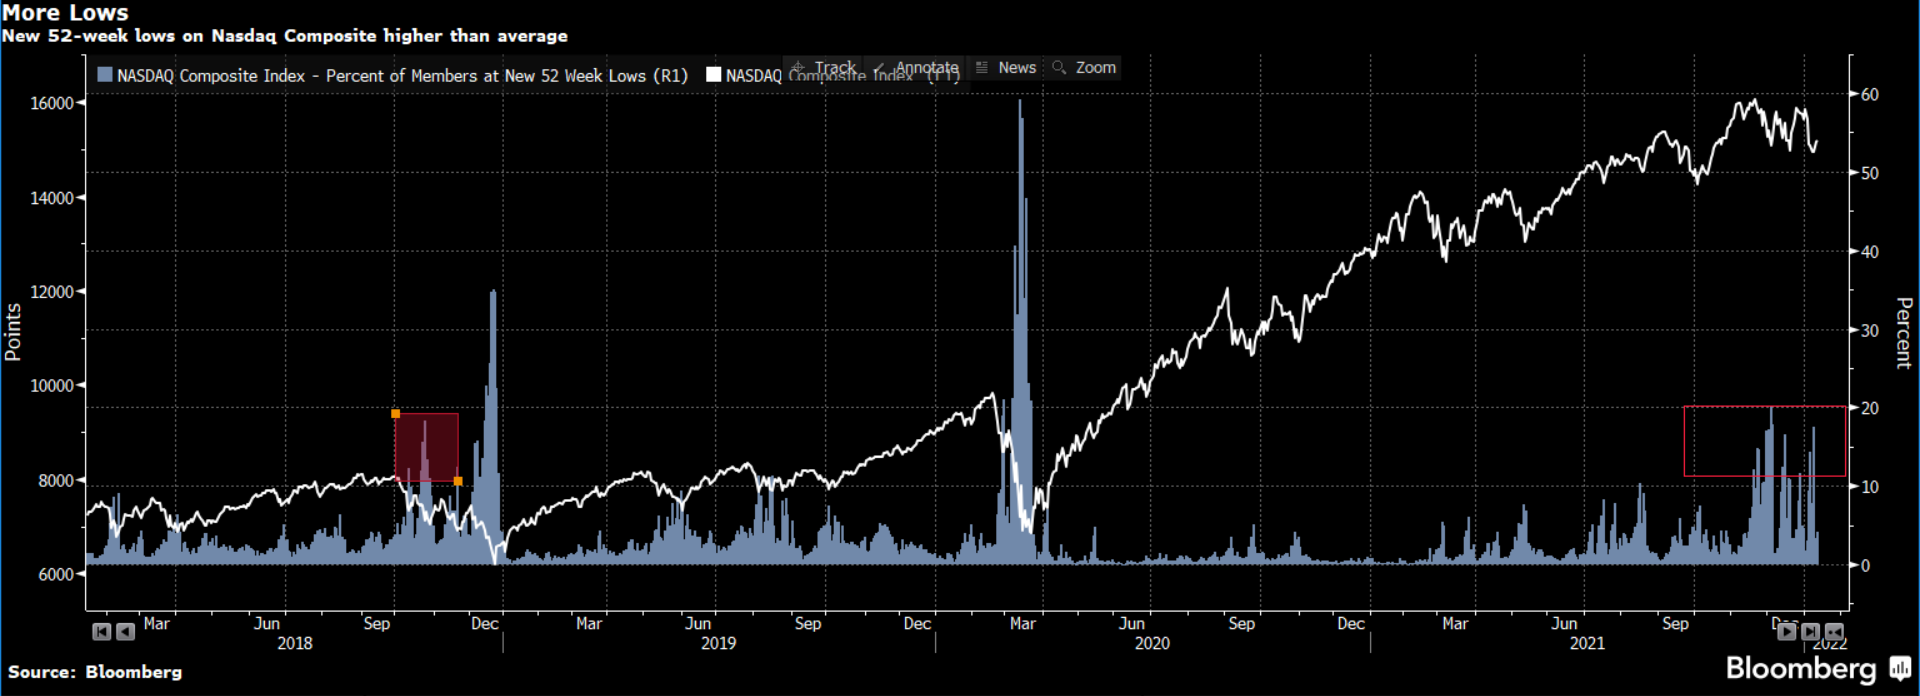1920x696 pixels.
Task: Click the 2018 year label on the time axis
Action: point(294,643)
